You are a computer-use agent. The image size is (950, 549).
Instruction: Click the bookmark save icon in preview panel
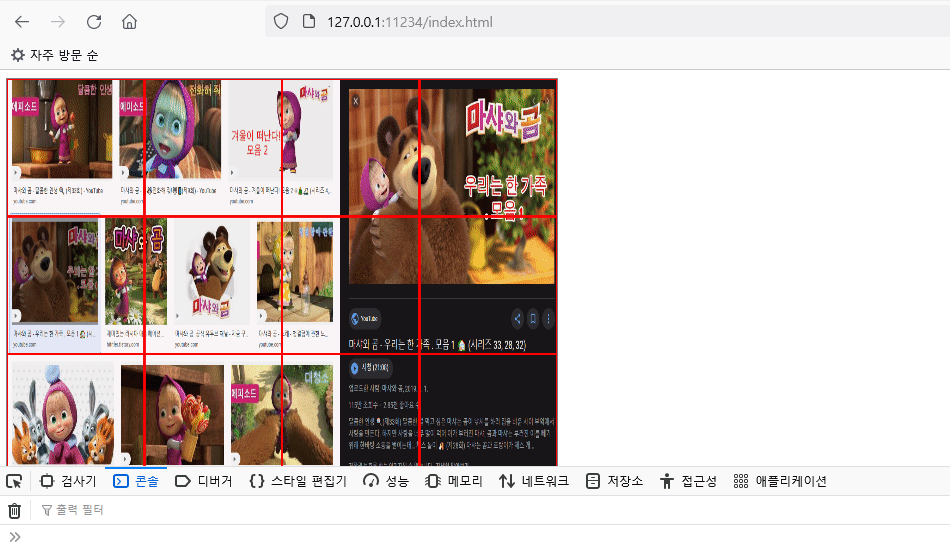533,319
